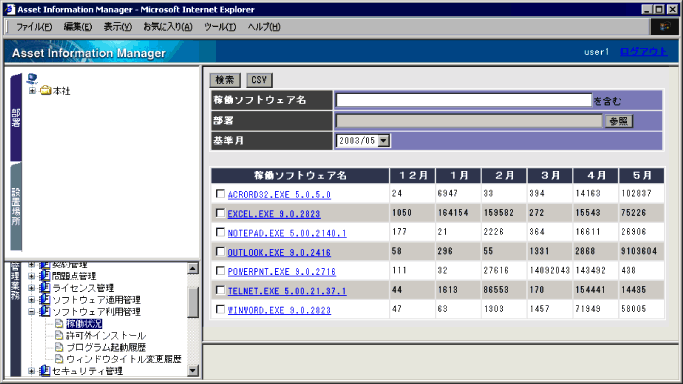
Task: Click the page icon beside 許可外インストール
Action: pyautogui.click(x=59, y=335)
